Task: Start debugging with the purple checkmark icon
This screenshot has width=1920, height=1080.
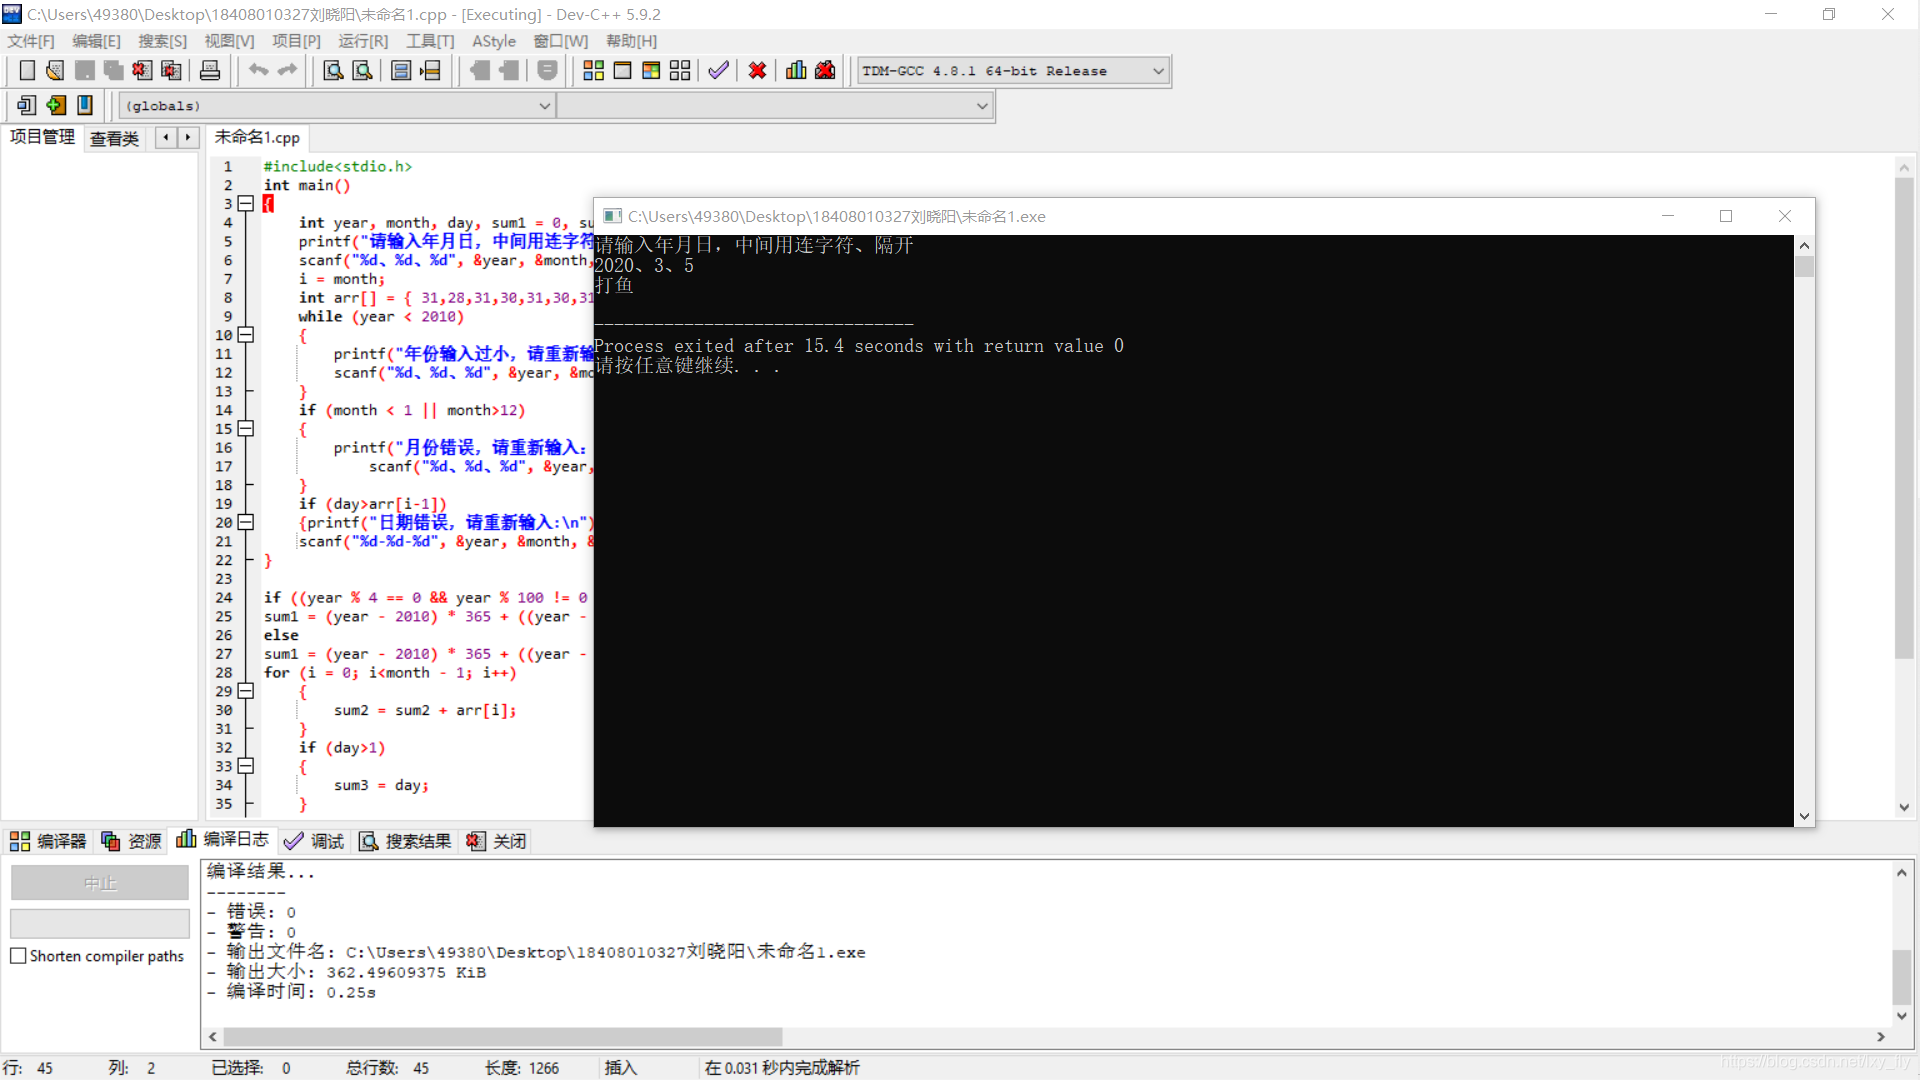Action: tap(718, 70)
